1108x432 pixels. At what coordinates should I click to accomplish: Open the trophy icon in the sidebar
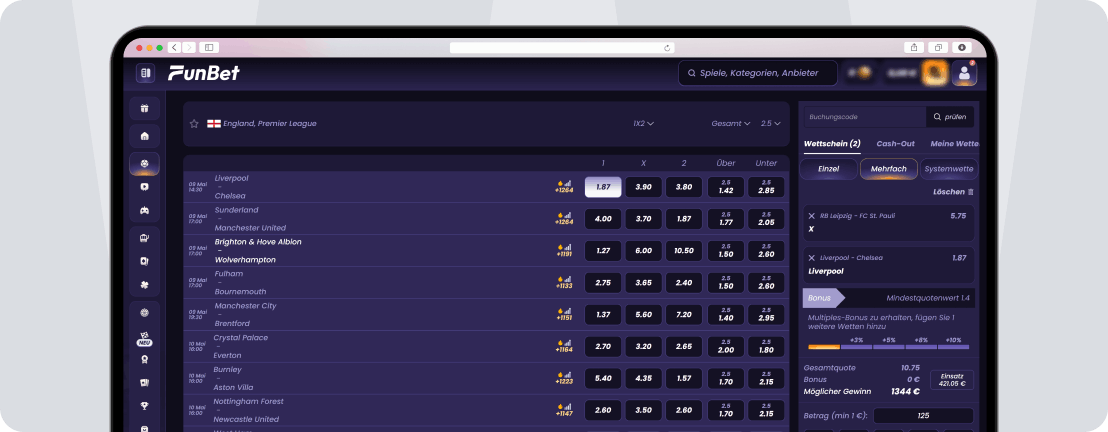pyautogui.click(x=145, y=406)
